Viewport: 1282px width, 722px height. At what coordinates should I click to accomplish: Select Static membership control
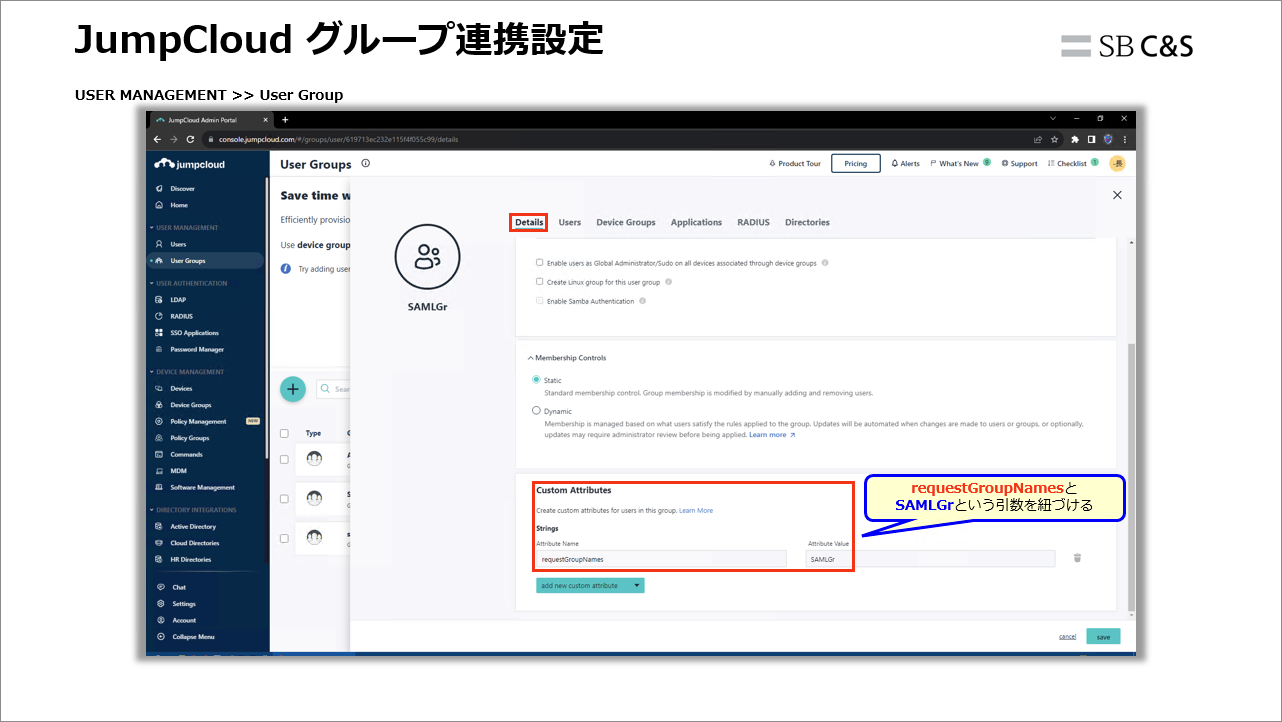[x=537, y=380]
